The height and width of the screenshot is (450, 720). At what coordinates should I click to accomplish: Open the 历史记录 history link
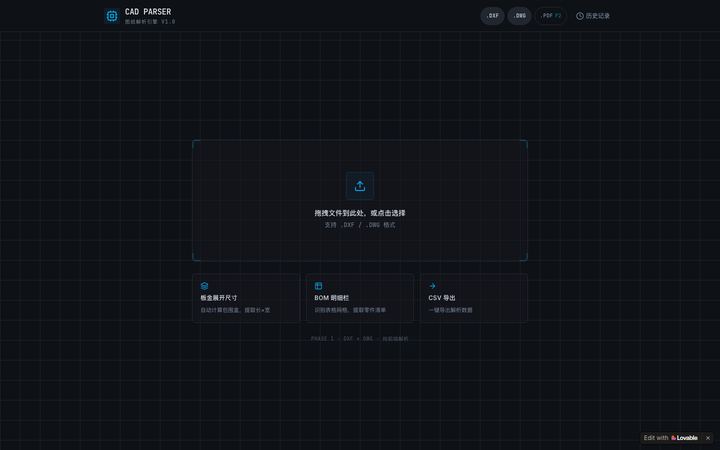click(593, 16)
